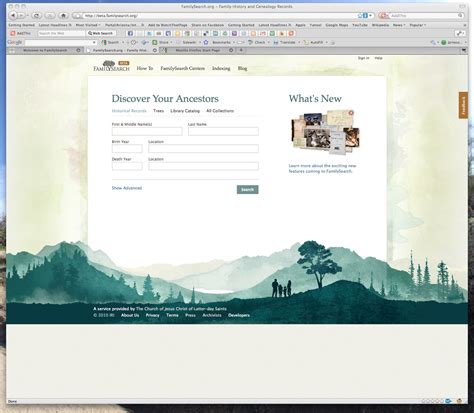Image resolution: width=474 pixels, height=413 pixels.
Task: Open the FamilySearch Centers link
Action: [x=182, y=68]
